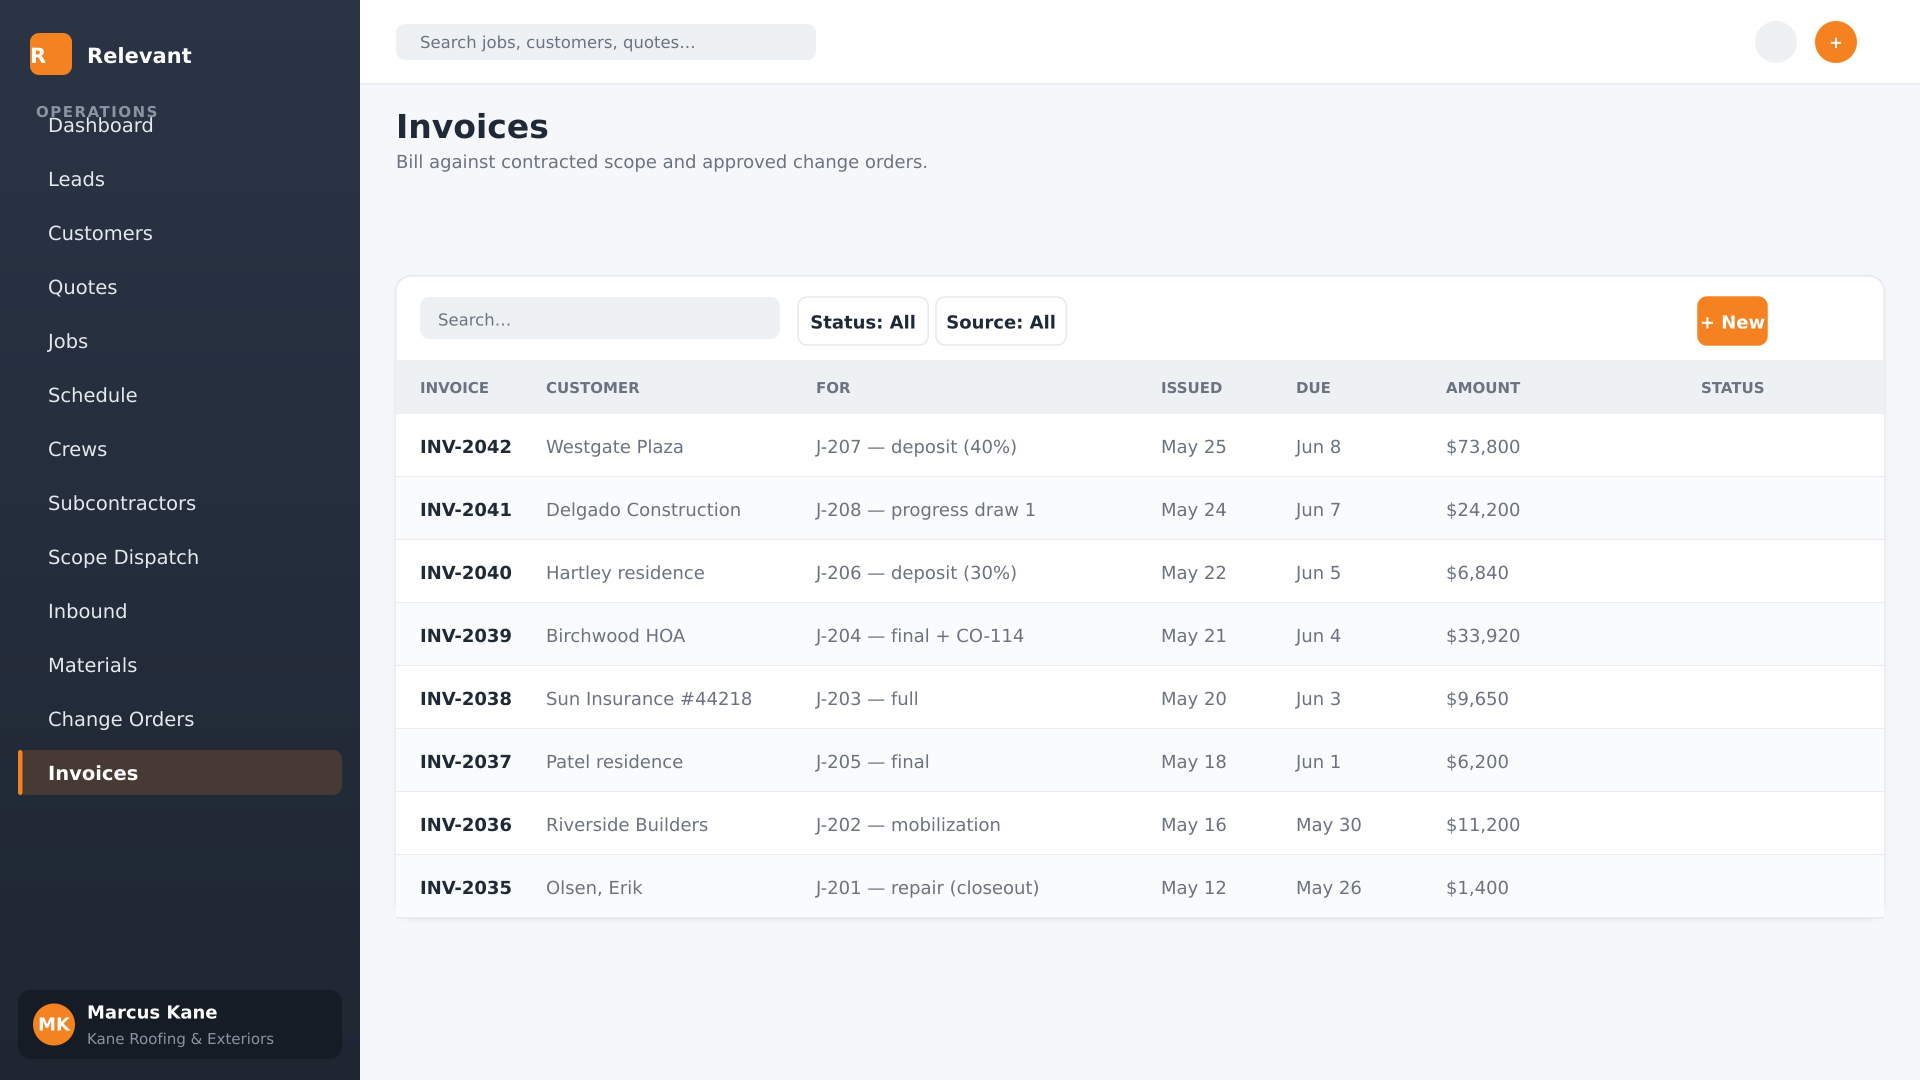Open Materials in sidebar
The image size is (1920, 1080).
(x=180, y=665)
